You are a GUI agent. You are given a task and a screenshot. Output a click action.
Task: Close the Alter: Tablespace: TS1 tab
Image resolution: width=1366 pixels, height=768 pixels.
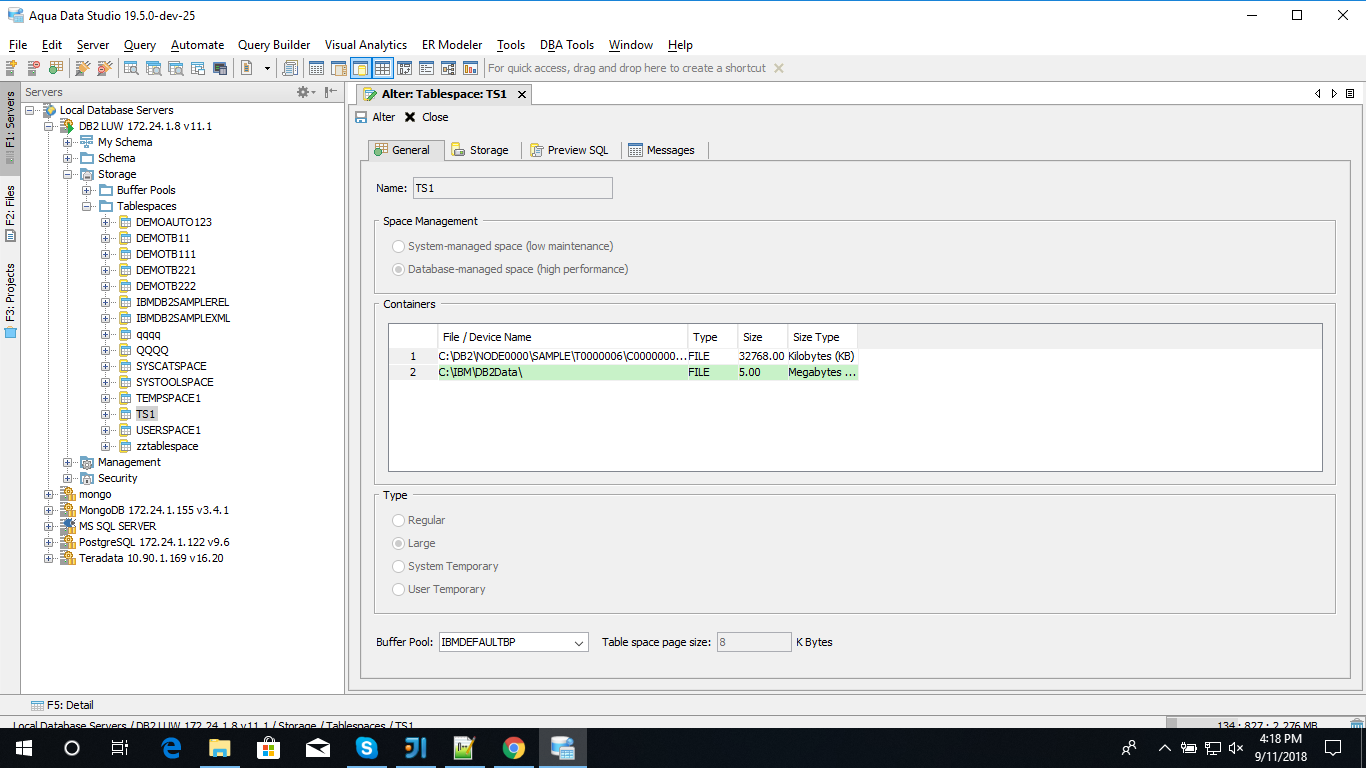(x=522, y=94)
